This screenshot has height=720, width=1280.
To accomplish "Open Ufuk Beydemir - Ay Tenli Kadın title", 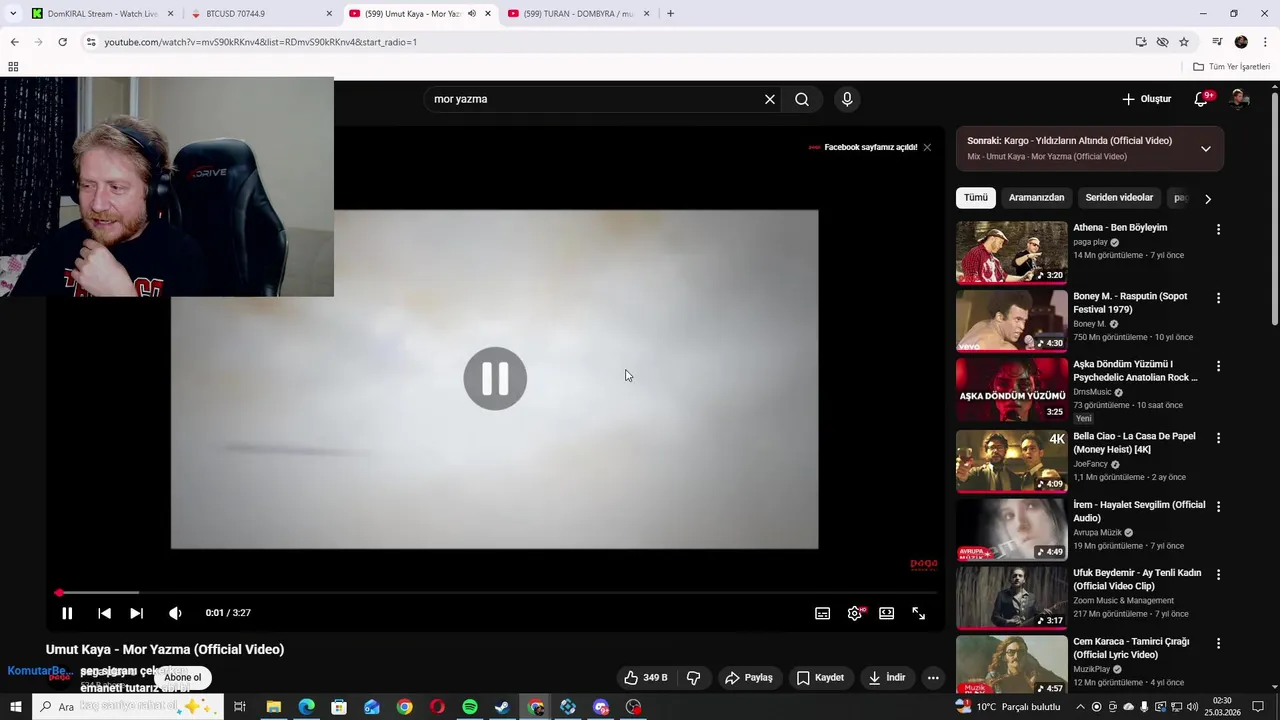I will pos(1137,579).
